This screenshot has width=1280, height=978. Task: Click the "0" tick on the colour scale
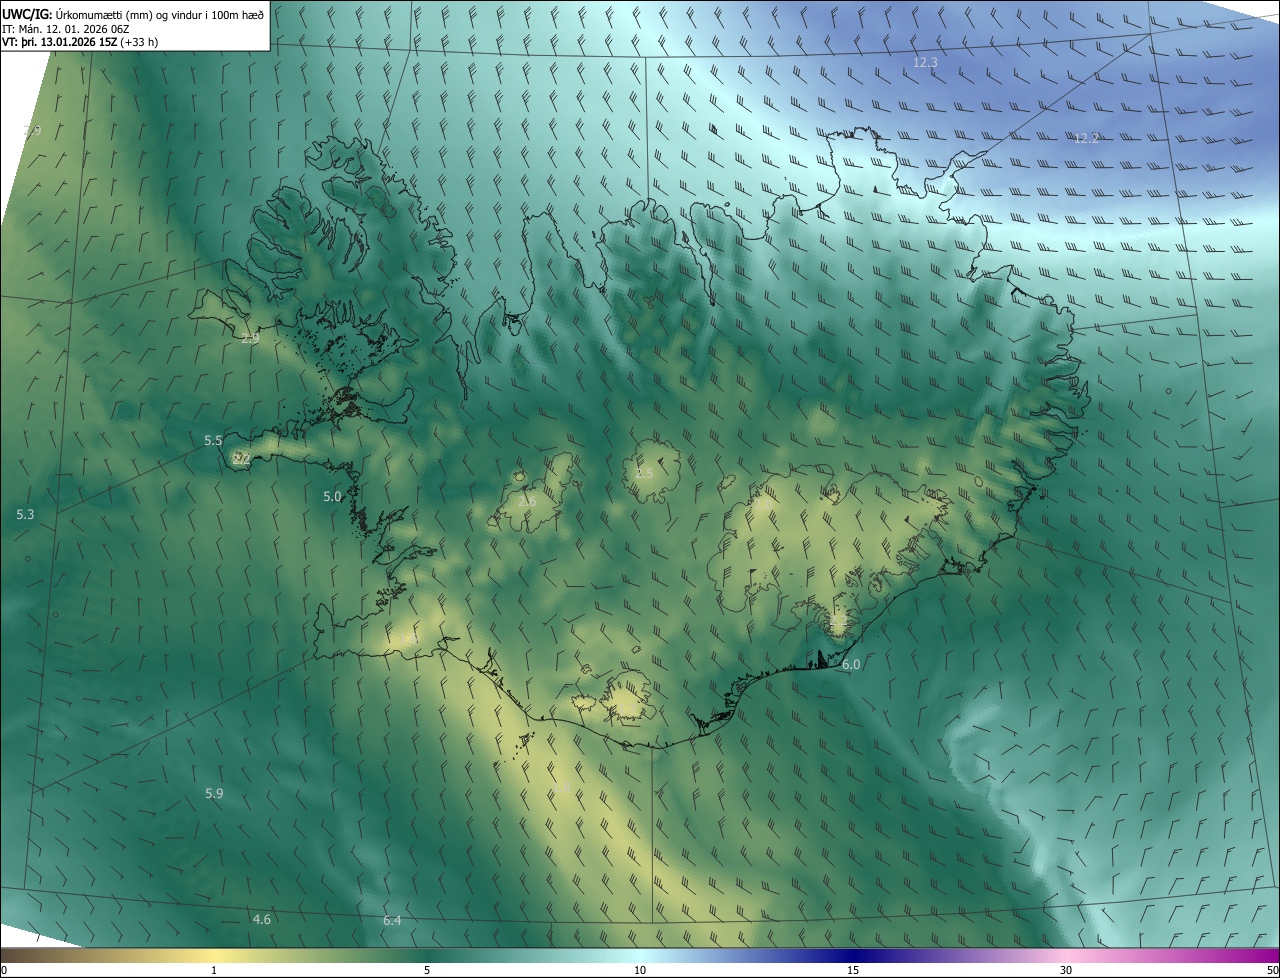(4, 971)
